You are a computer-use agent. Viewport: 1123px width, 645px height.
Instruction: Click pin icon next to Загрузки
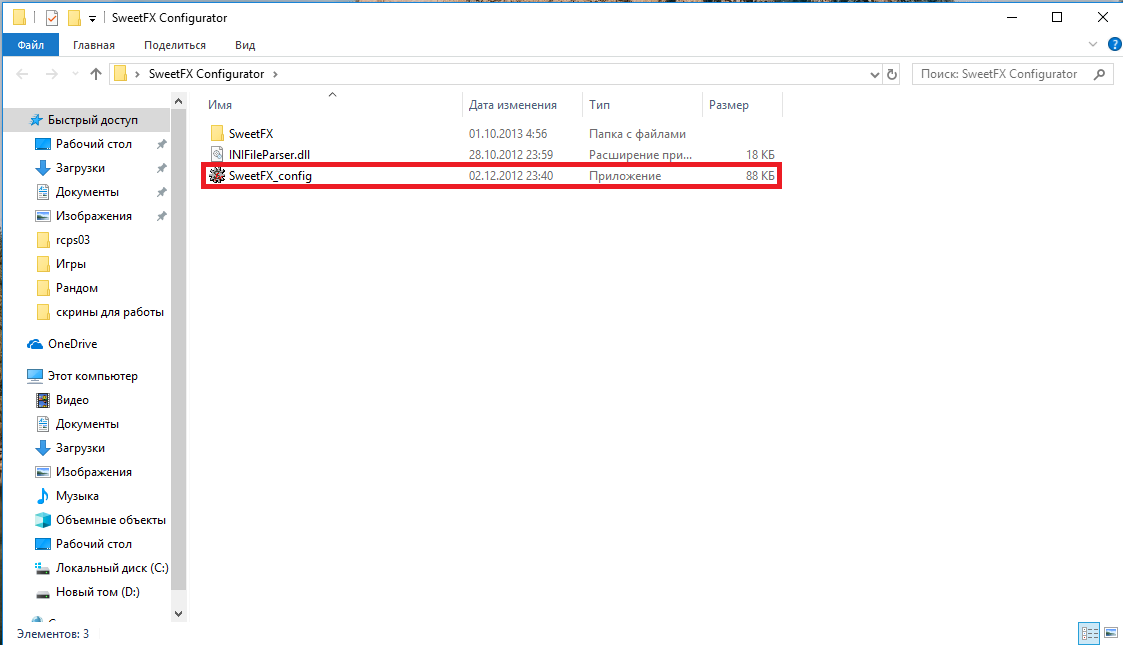162,168
